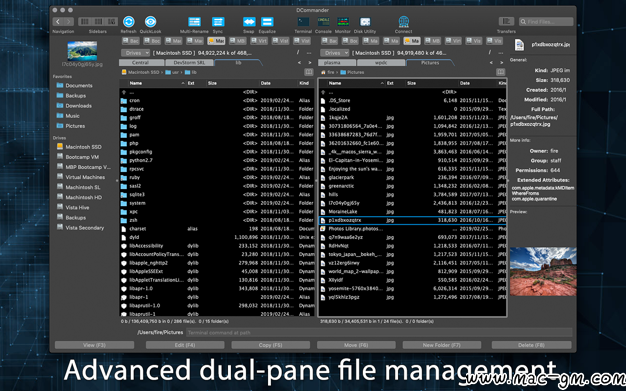Image resolution: width=626 pixels, height=391 pixels.
Task: Click the Copy (F5) button
Action: pyautogui.click(x=271, y=345)
